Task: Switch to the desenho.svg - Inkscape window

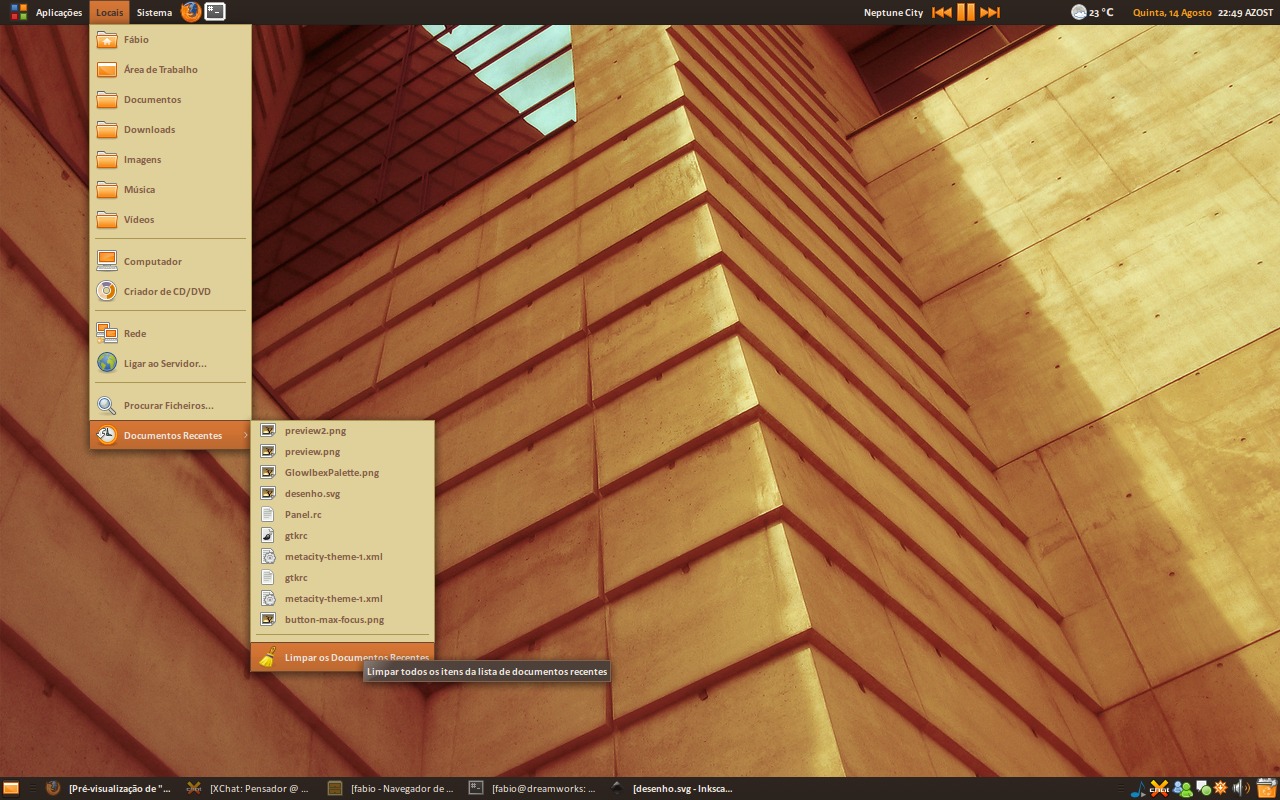Action: pos(672,788)
